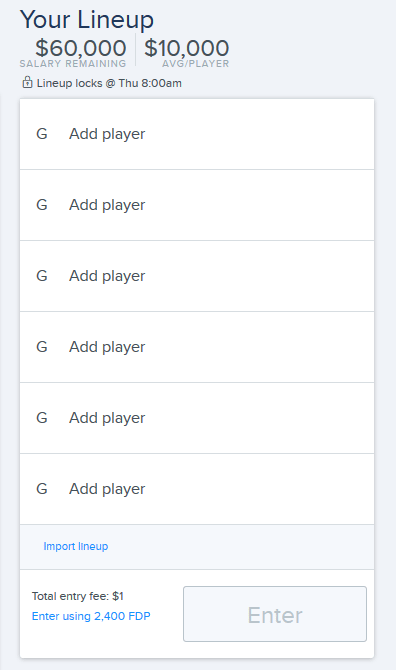This screenshot has height=670, width=396.
Task: Select the G position label in the second row
Action: pos(42,205)
